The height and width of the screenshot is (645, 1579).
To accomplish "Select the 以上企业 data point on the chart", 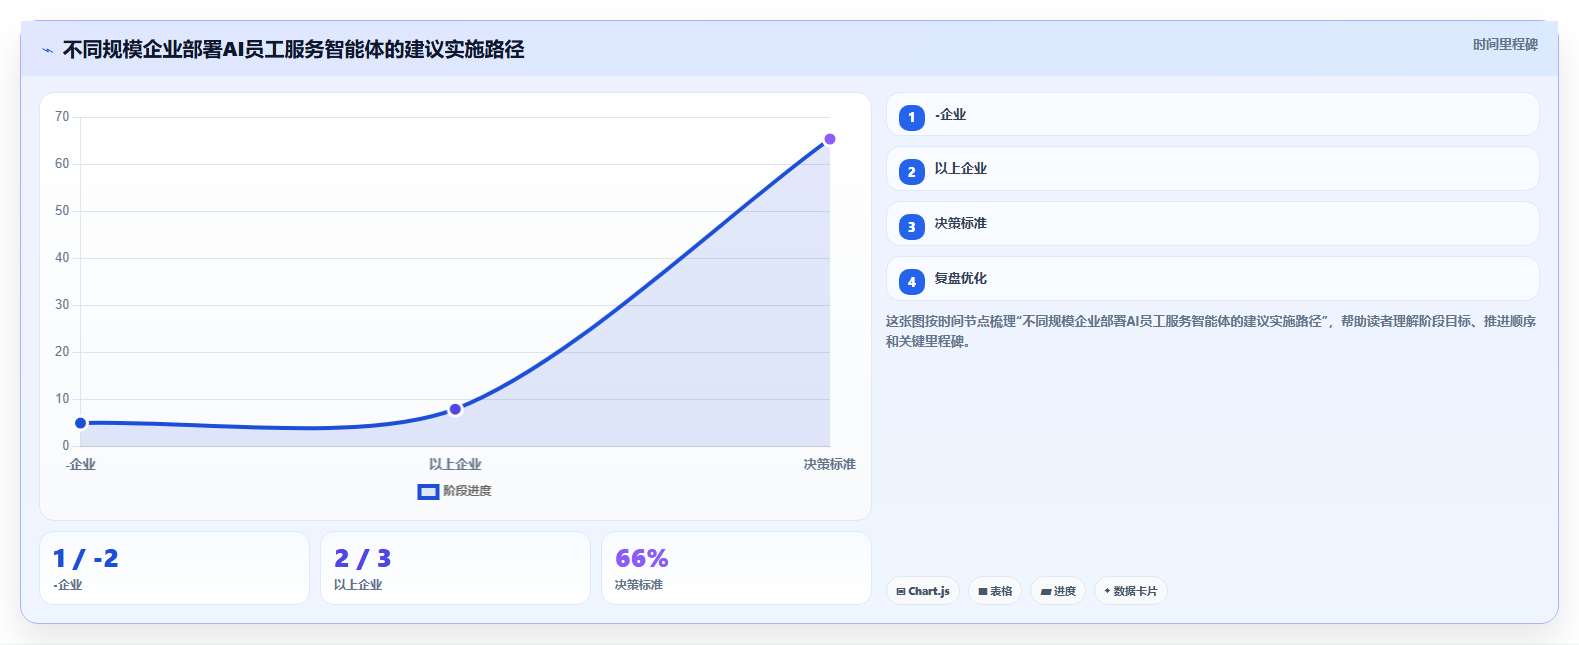I will [x=455, y=409].
